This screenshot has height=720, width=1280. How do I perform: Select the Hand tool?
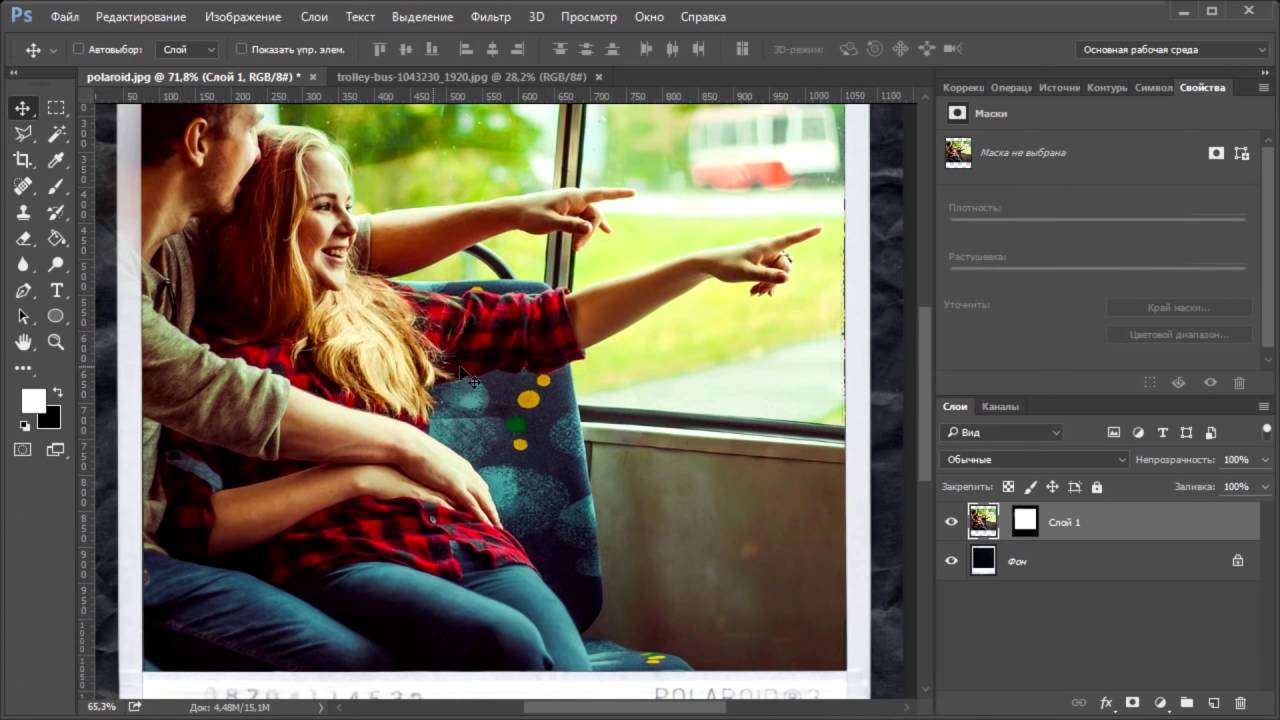(22, 342)
